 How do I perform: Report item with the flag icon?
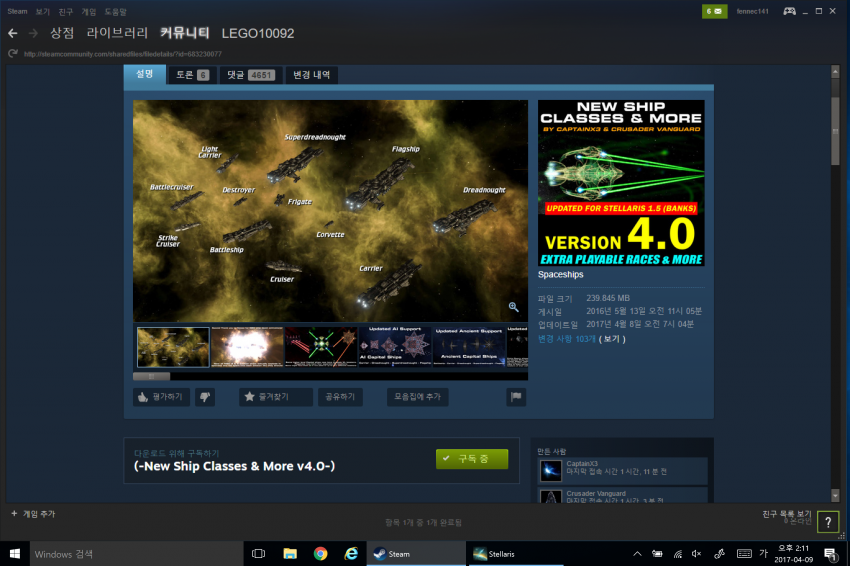(516, 397)
